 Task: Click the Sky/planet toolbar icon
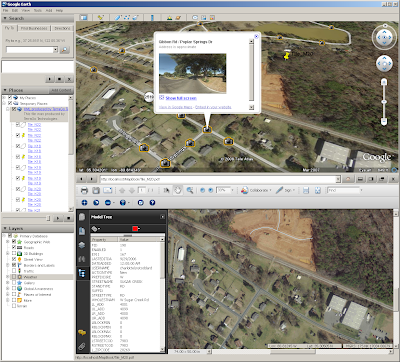178,18
